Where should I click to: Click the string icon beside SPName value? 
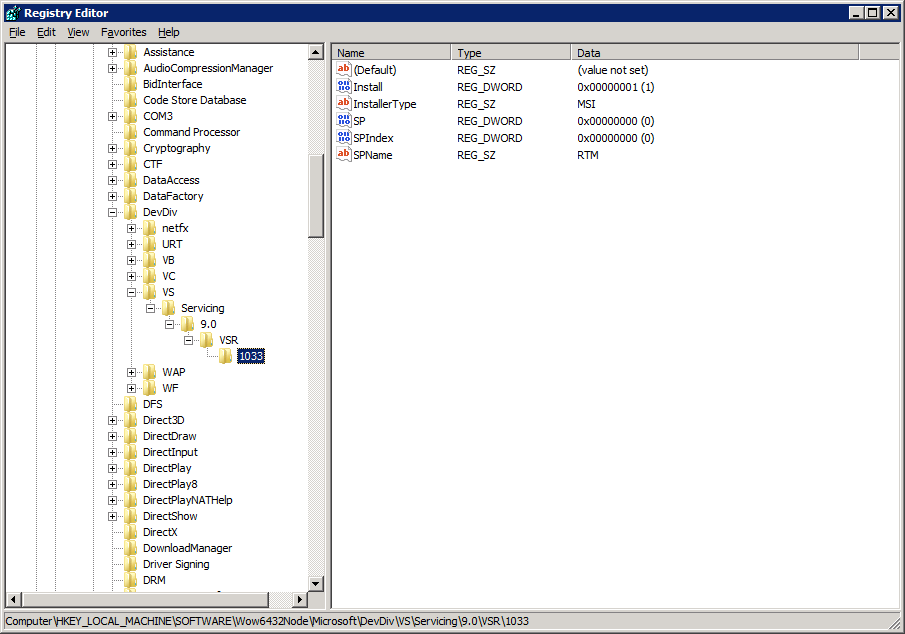click(343, 155)
